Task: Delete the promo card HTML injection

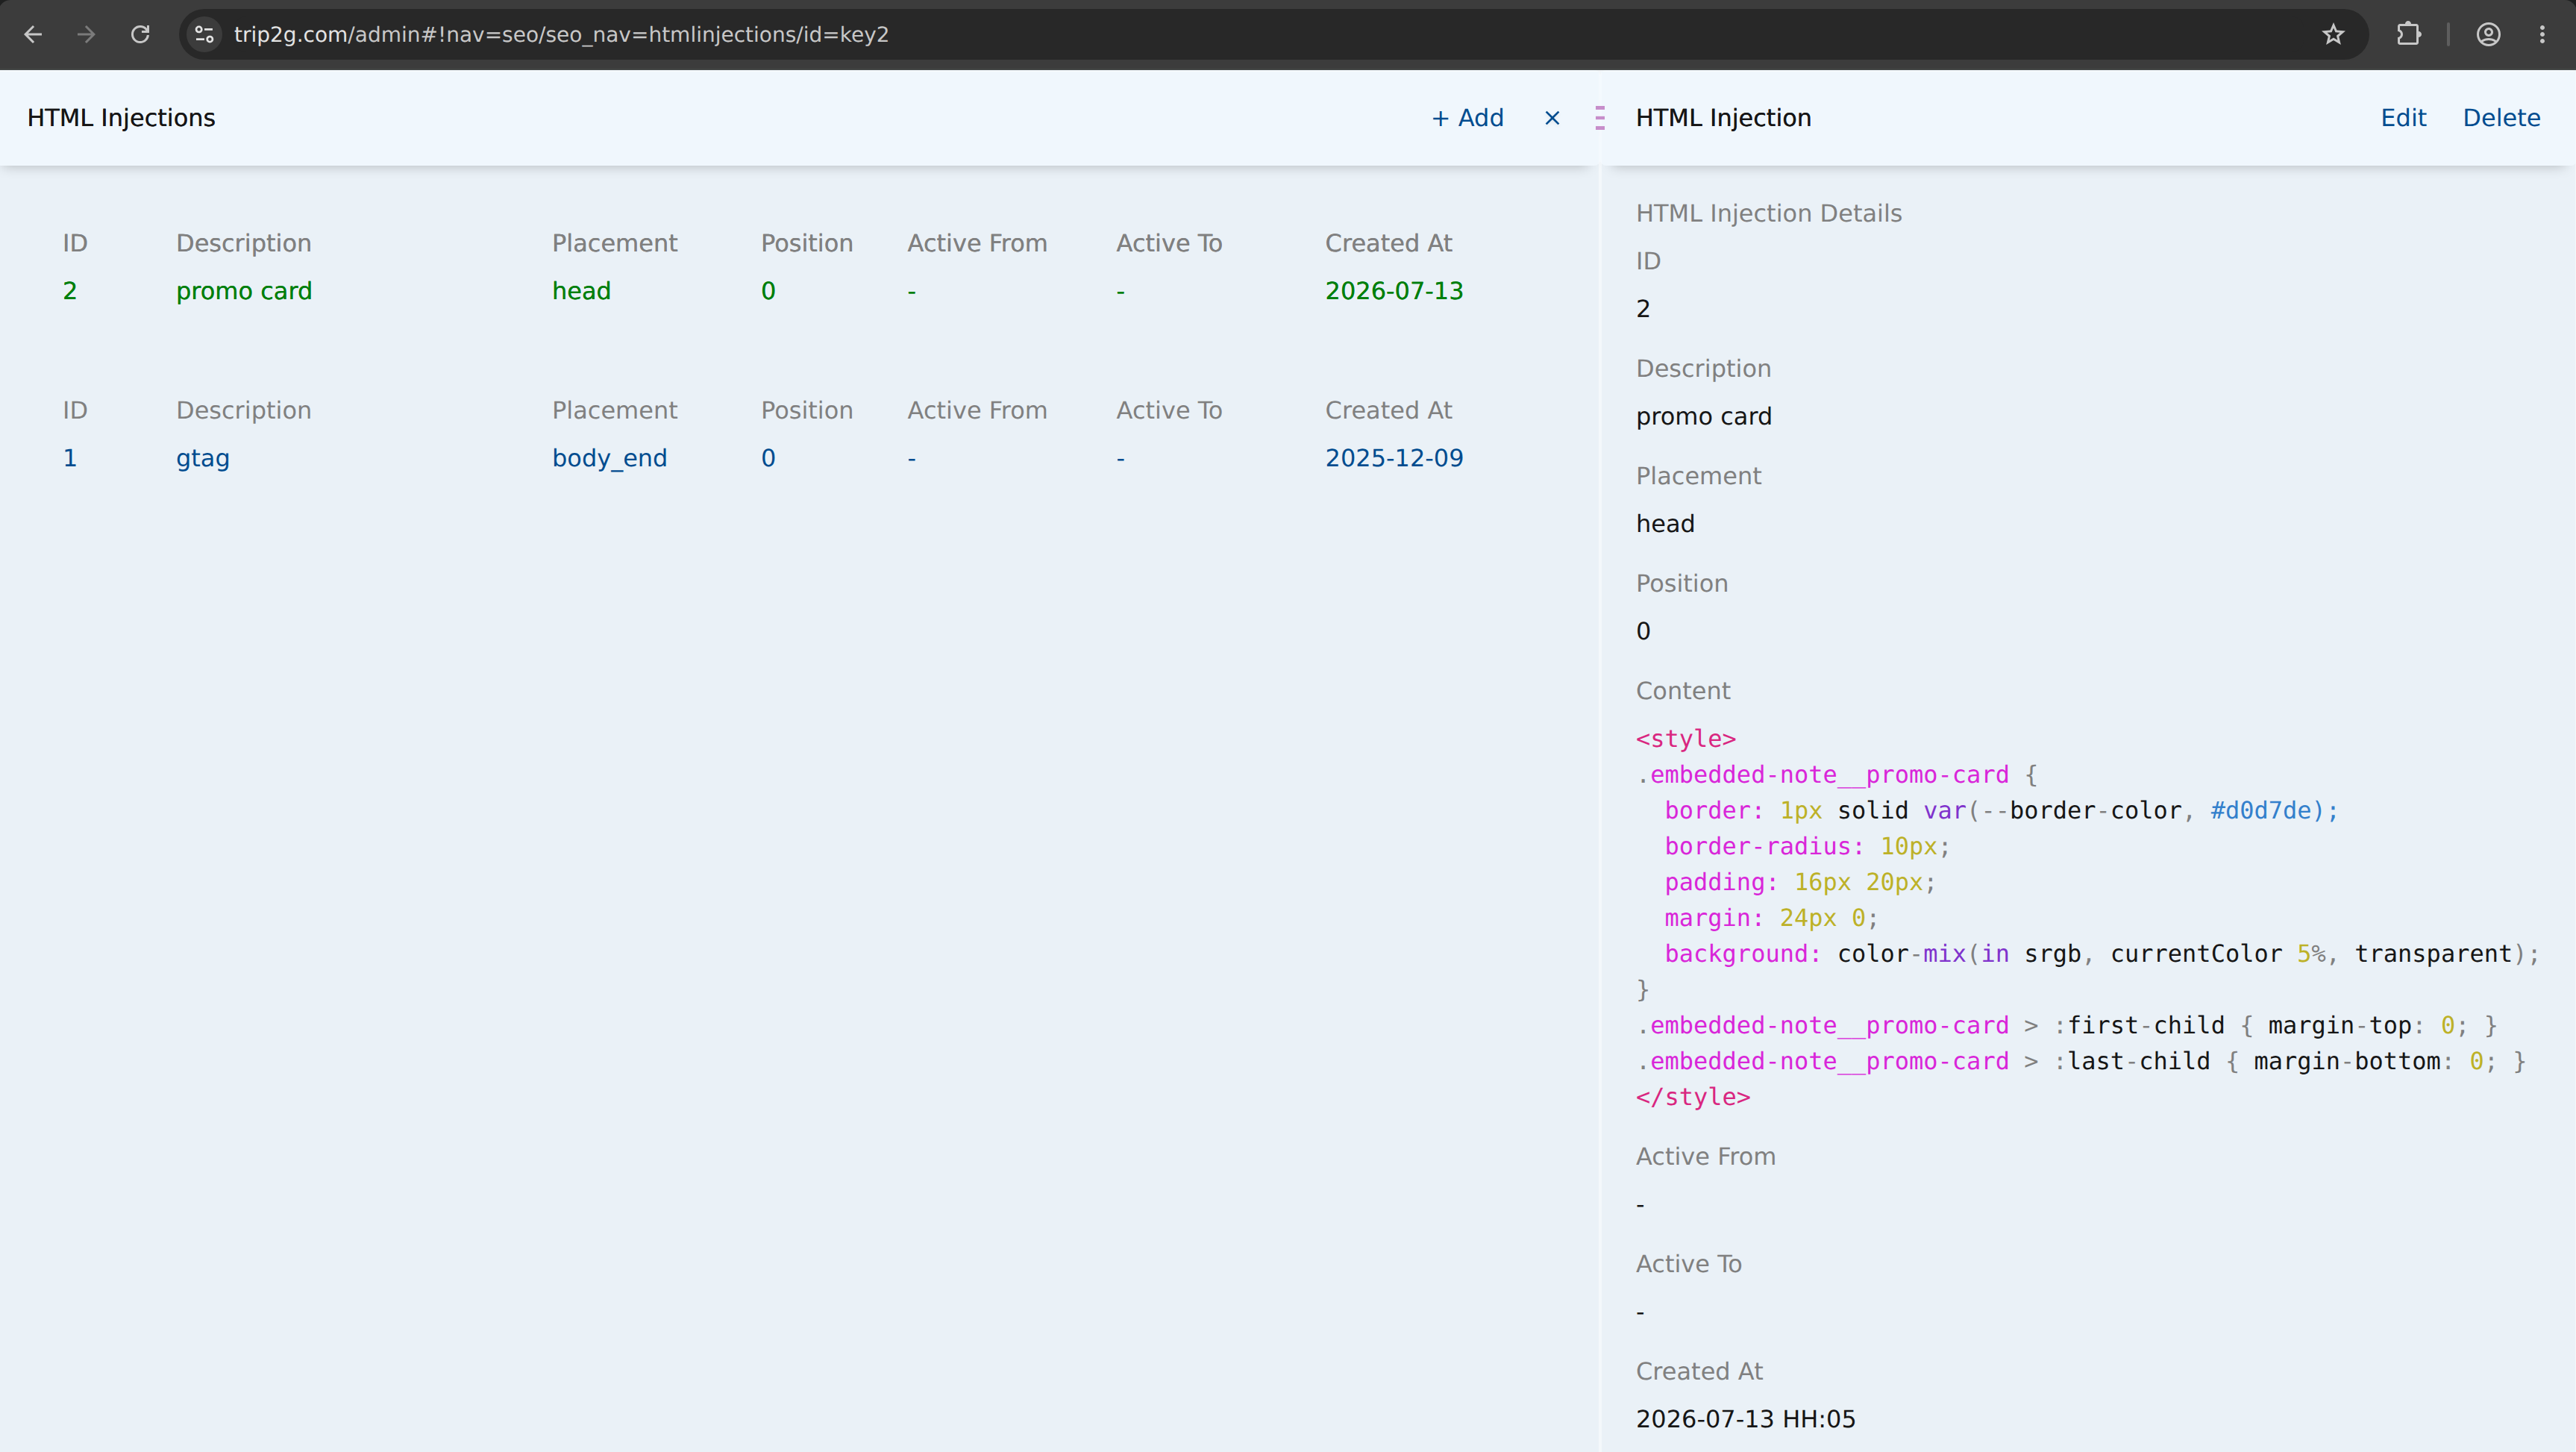Action: point(2501,118)
